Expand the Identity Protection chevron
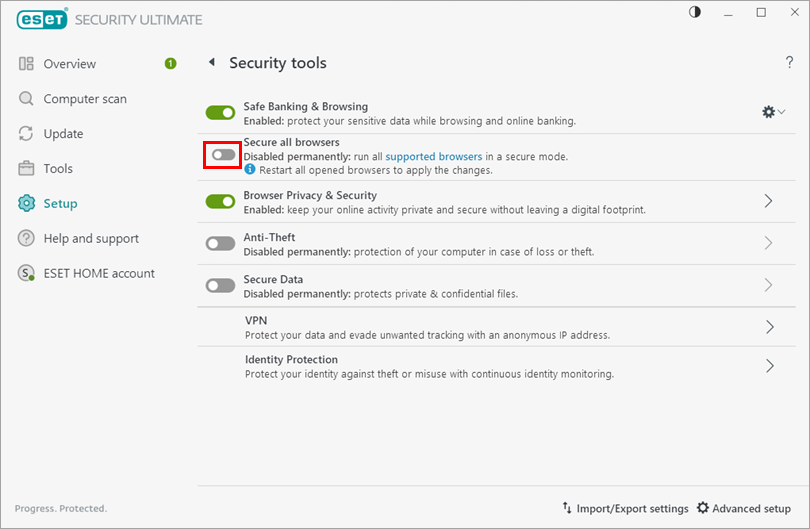 click(x=769, y=366)
